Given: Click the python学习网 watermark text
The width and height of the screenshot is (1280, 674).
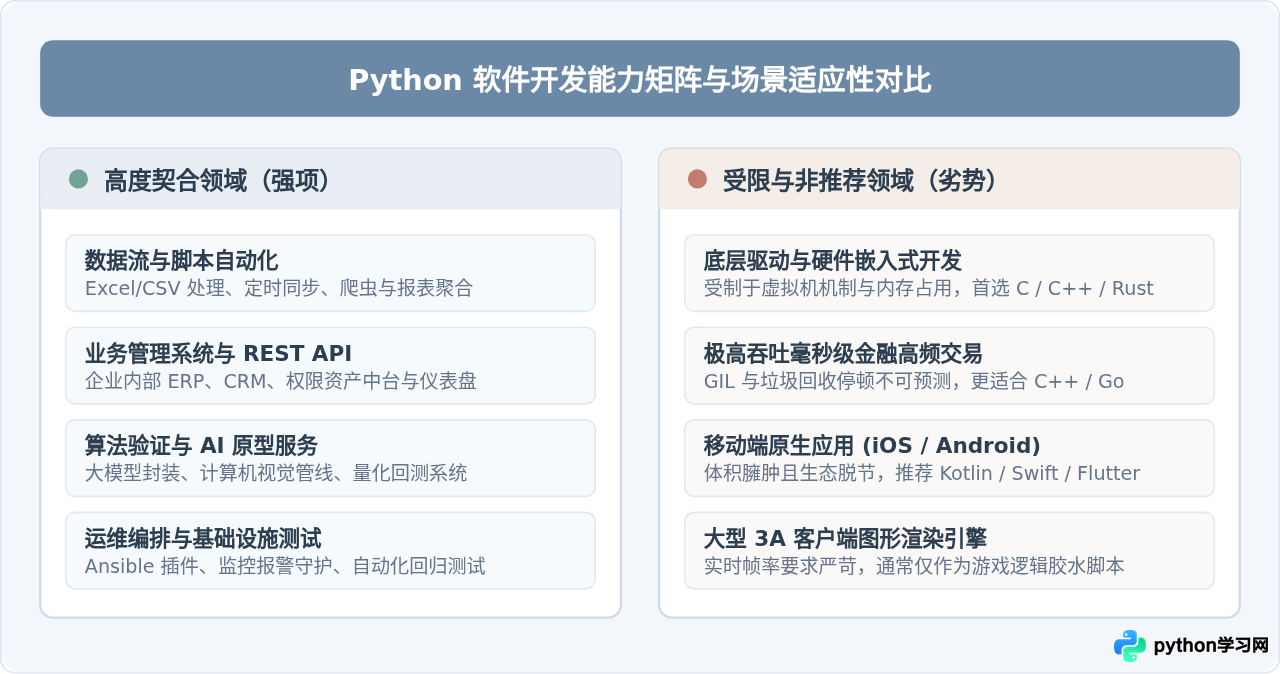Looking at the screenshot, I should 1211,646.
